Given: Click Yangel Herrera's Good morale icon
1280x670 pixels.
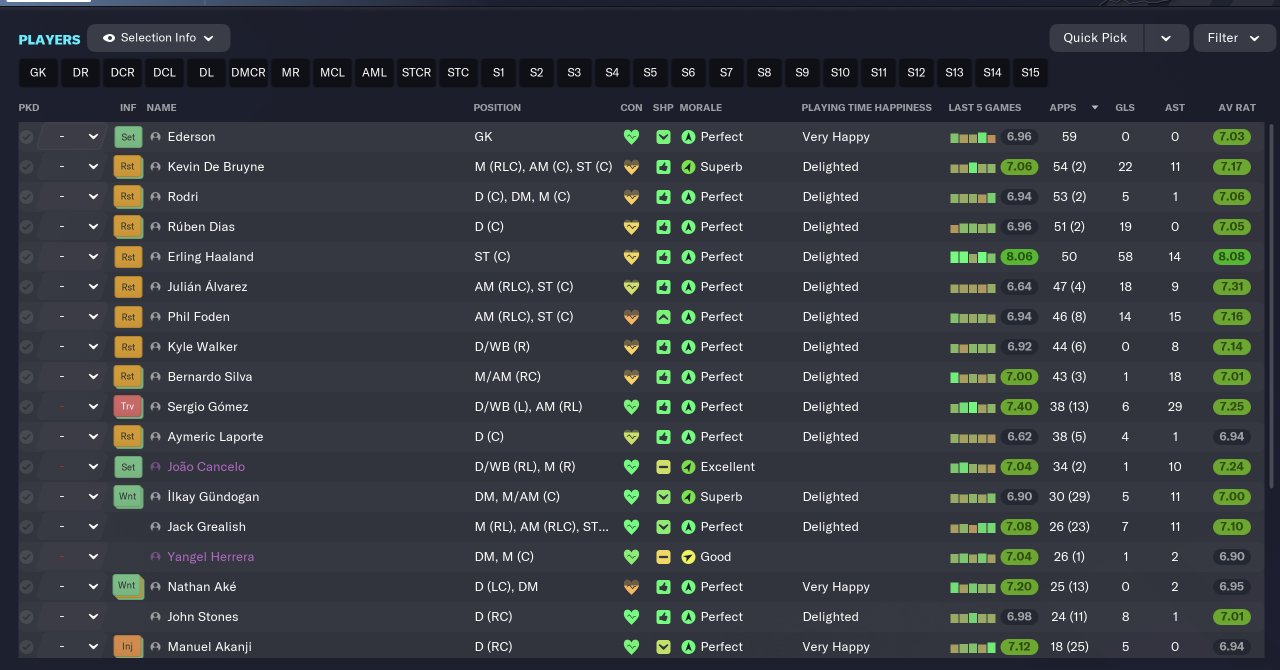Looking at the screenshot, I should 688,557.
